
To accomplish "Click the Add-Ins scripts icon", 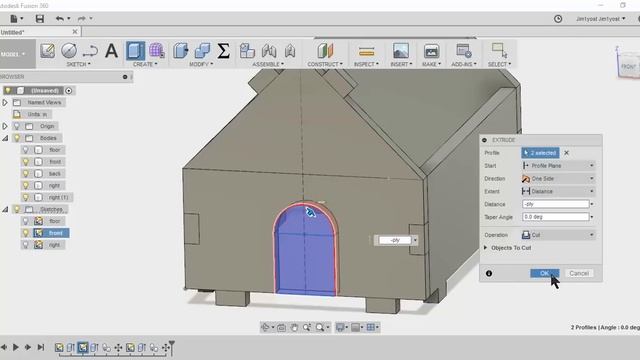I will point(464,51).
